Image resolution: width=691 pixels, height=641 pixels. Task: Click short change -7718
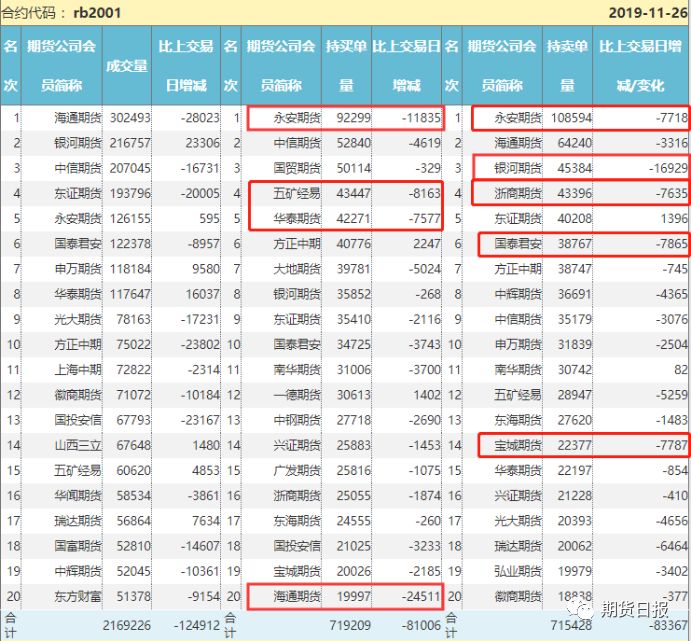[671, 118]
